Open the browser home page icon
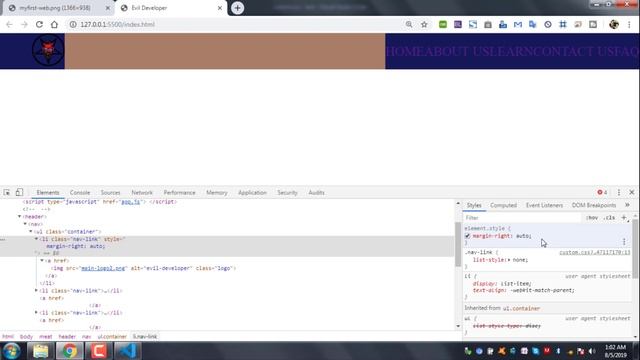The width and height of the screenshot is (640, 360). 54,24
